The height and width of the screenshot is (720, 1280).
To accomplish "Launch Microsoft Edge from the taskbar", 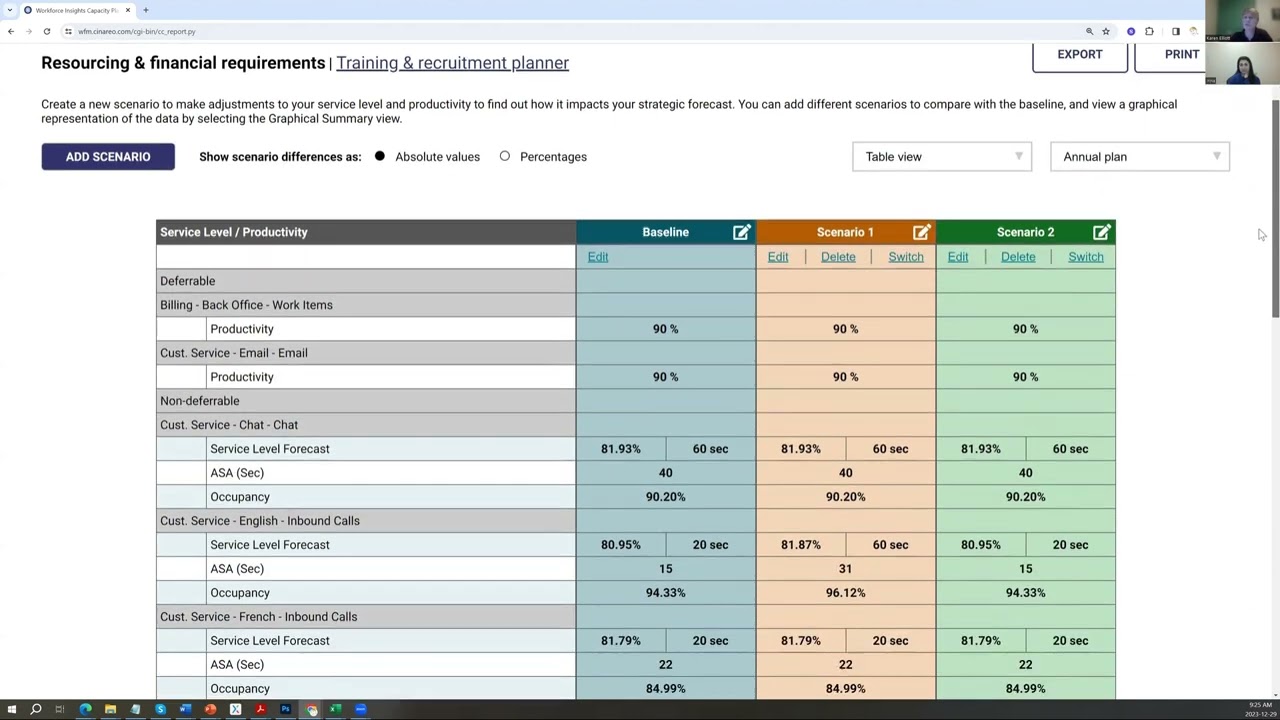I will (86, 710).
